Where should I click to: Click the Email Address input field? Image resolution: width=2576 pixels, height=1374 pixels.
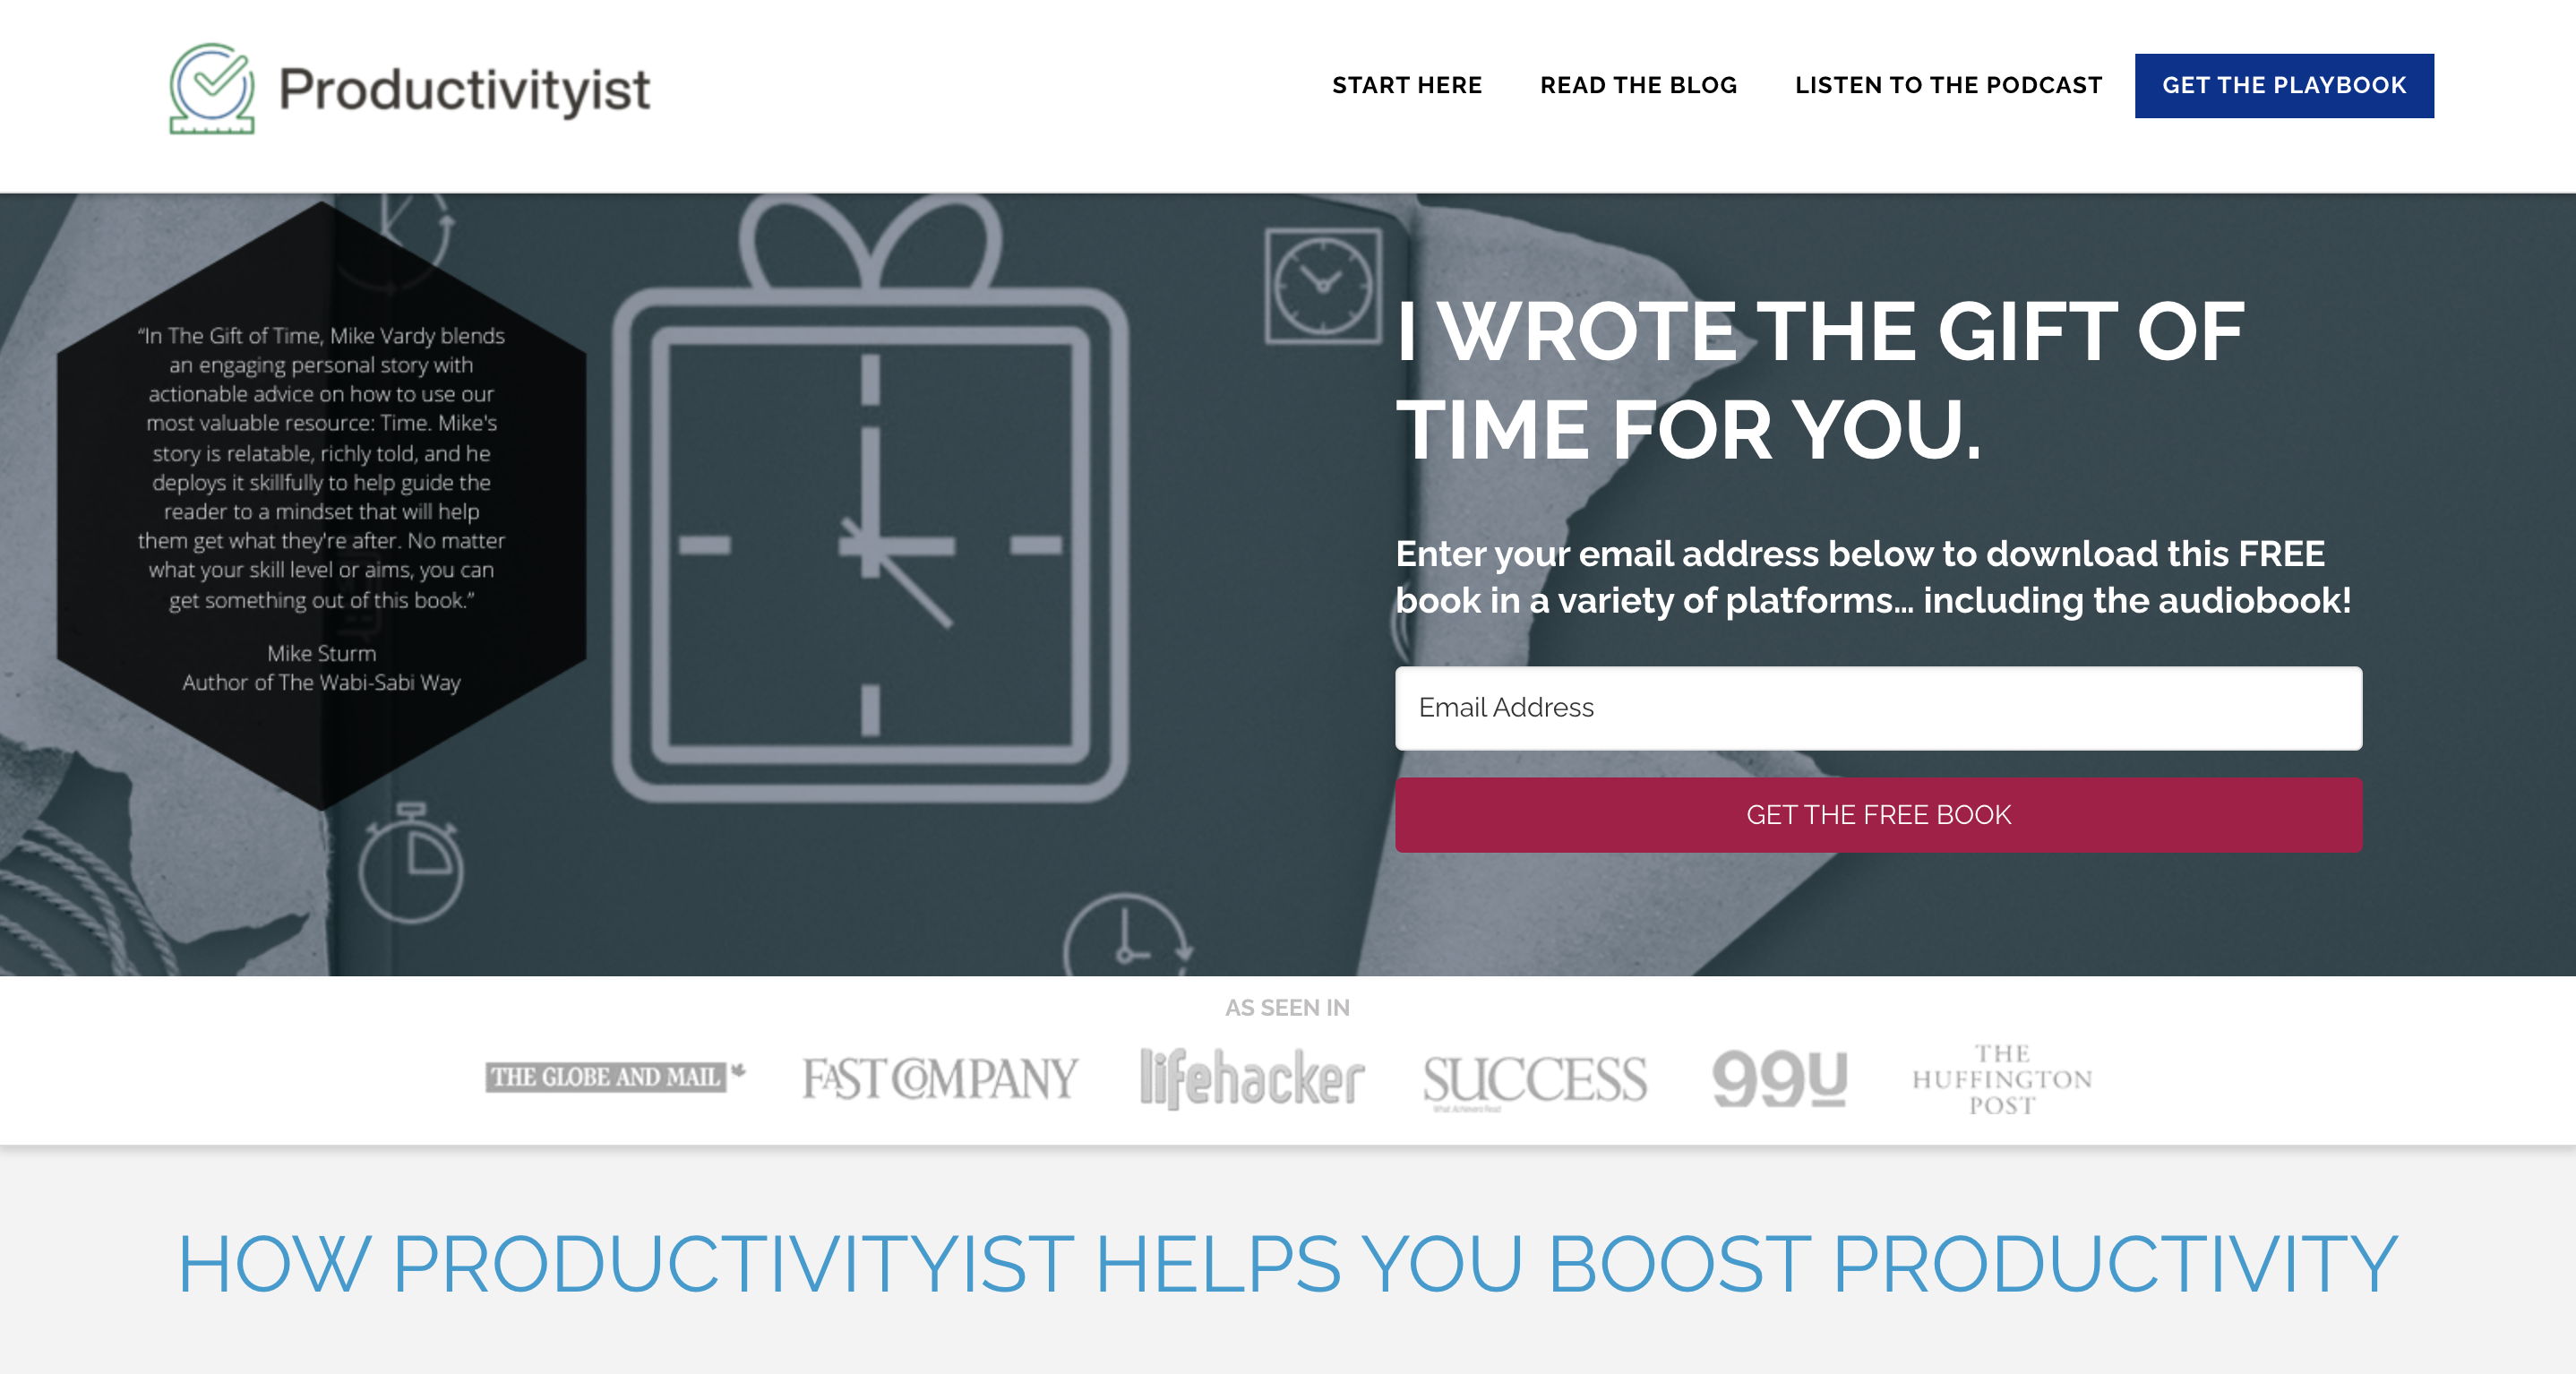(1879, 708)
